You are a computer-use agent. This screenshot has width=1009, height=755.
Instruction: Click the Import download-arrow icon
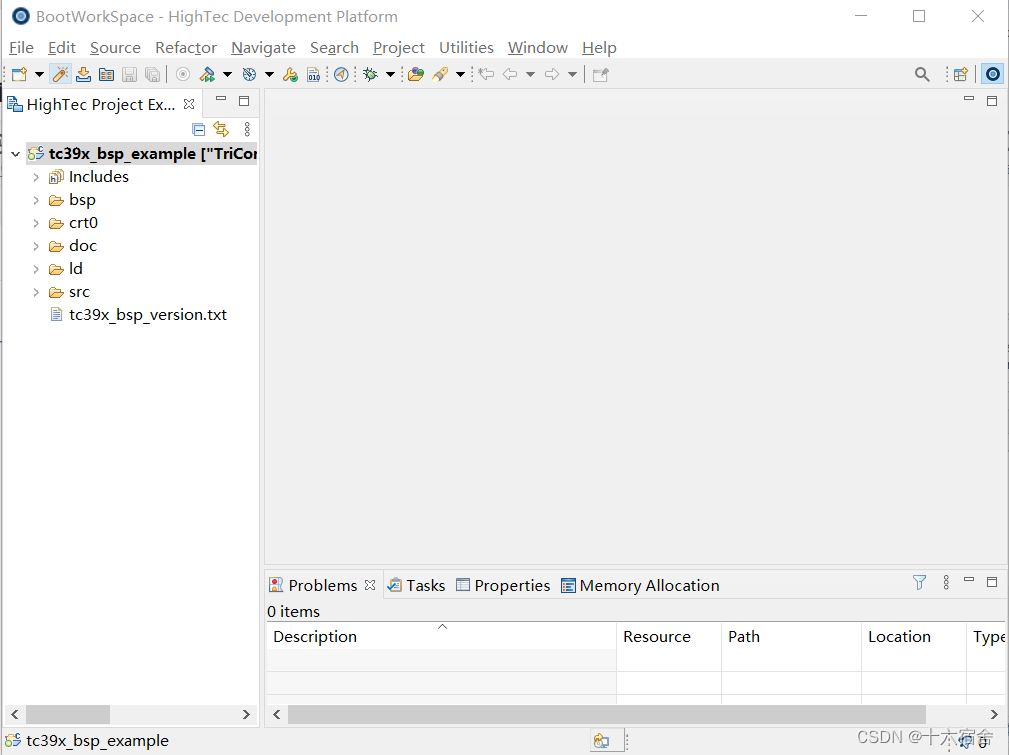click(83, 75)
